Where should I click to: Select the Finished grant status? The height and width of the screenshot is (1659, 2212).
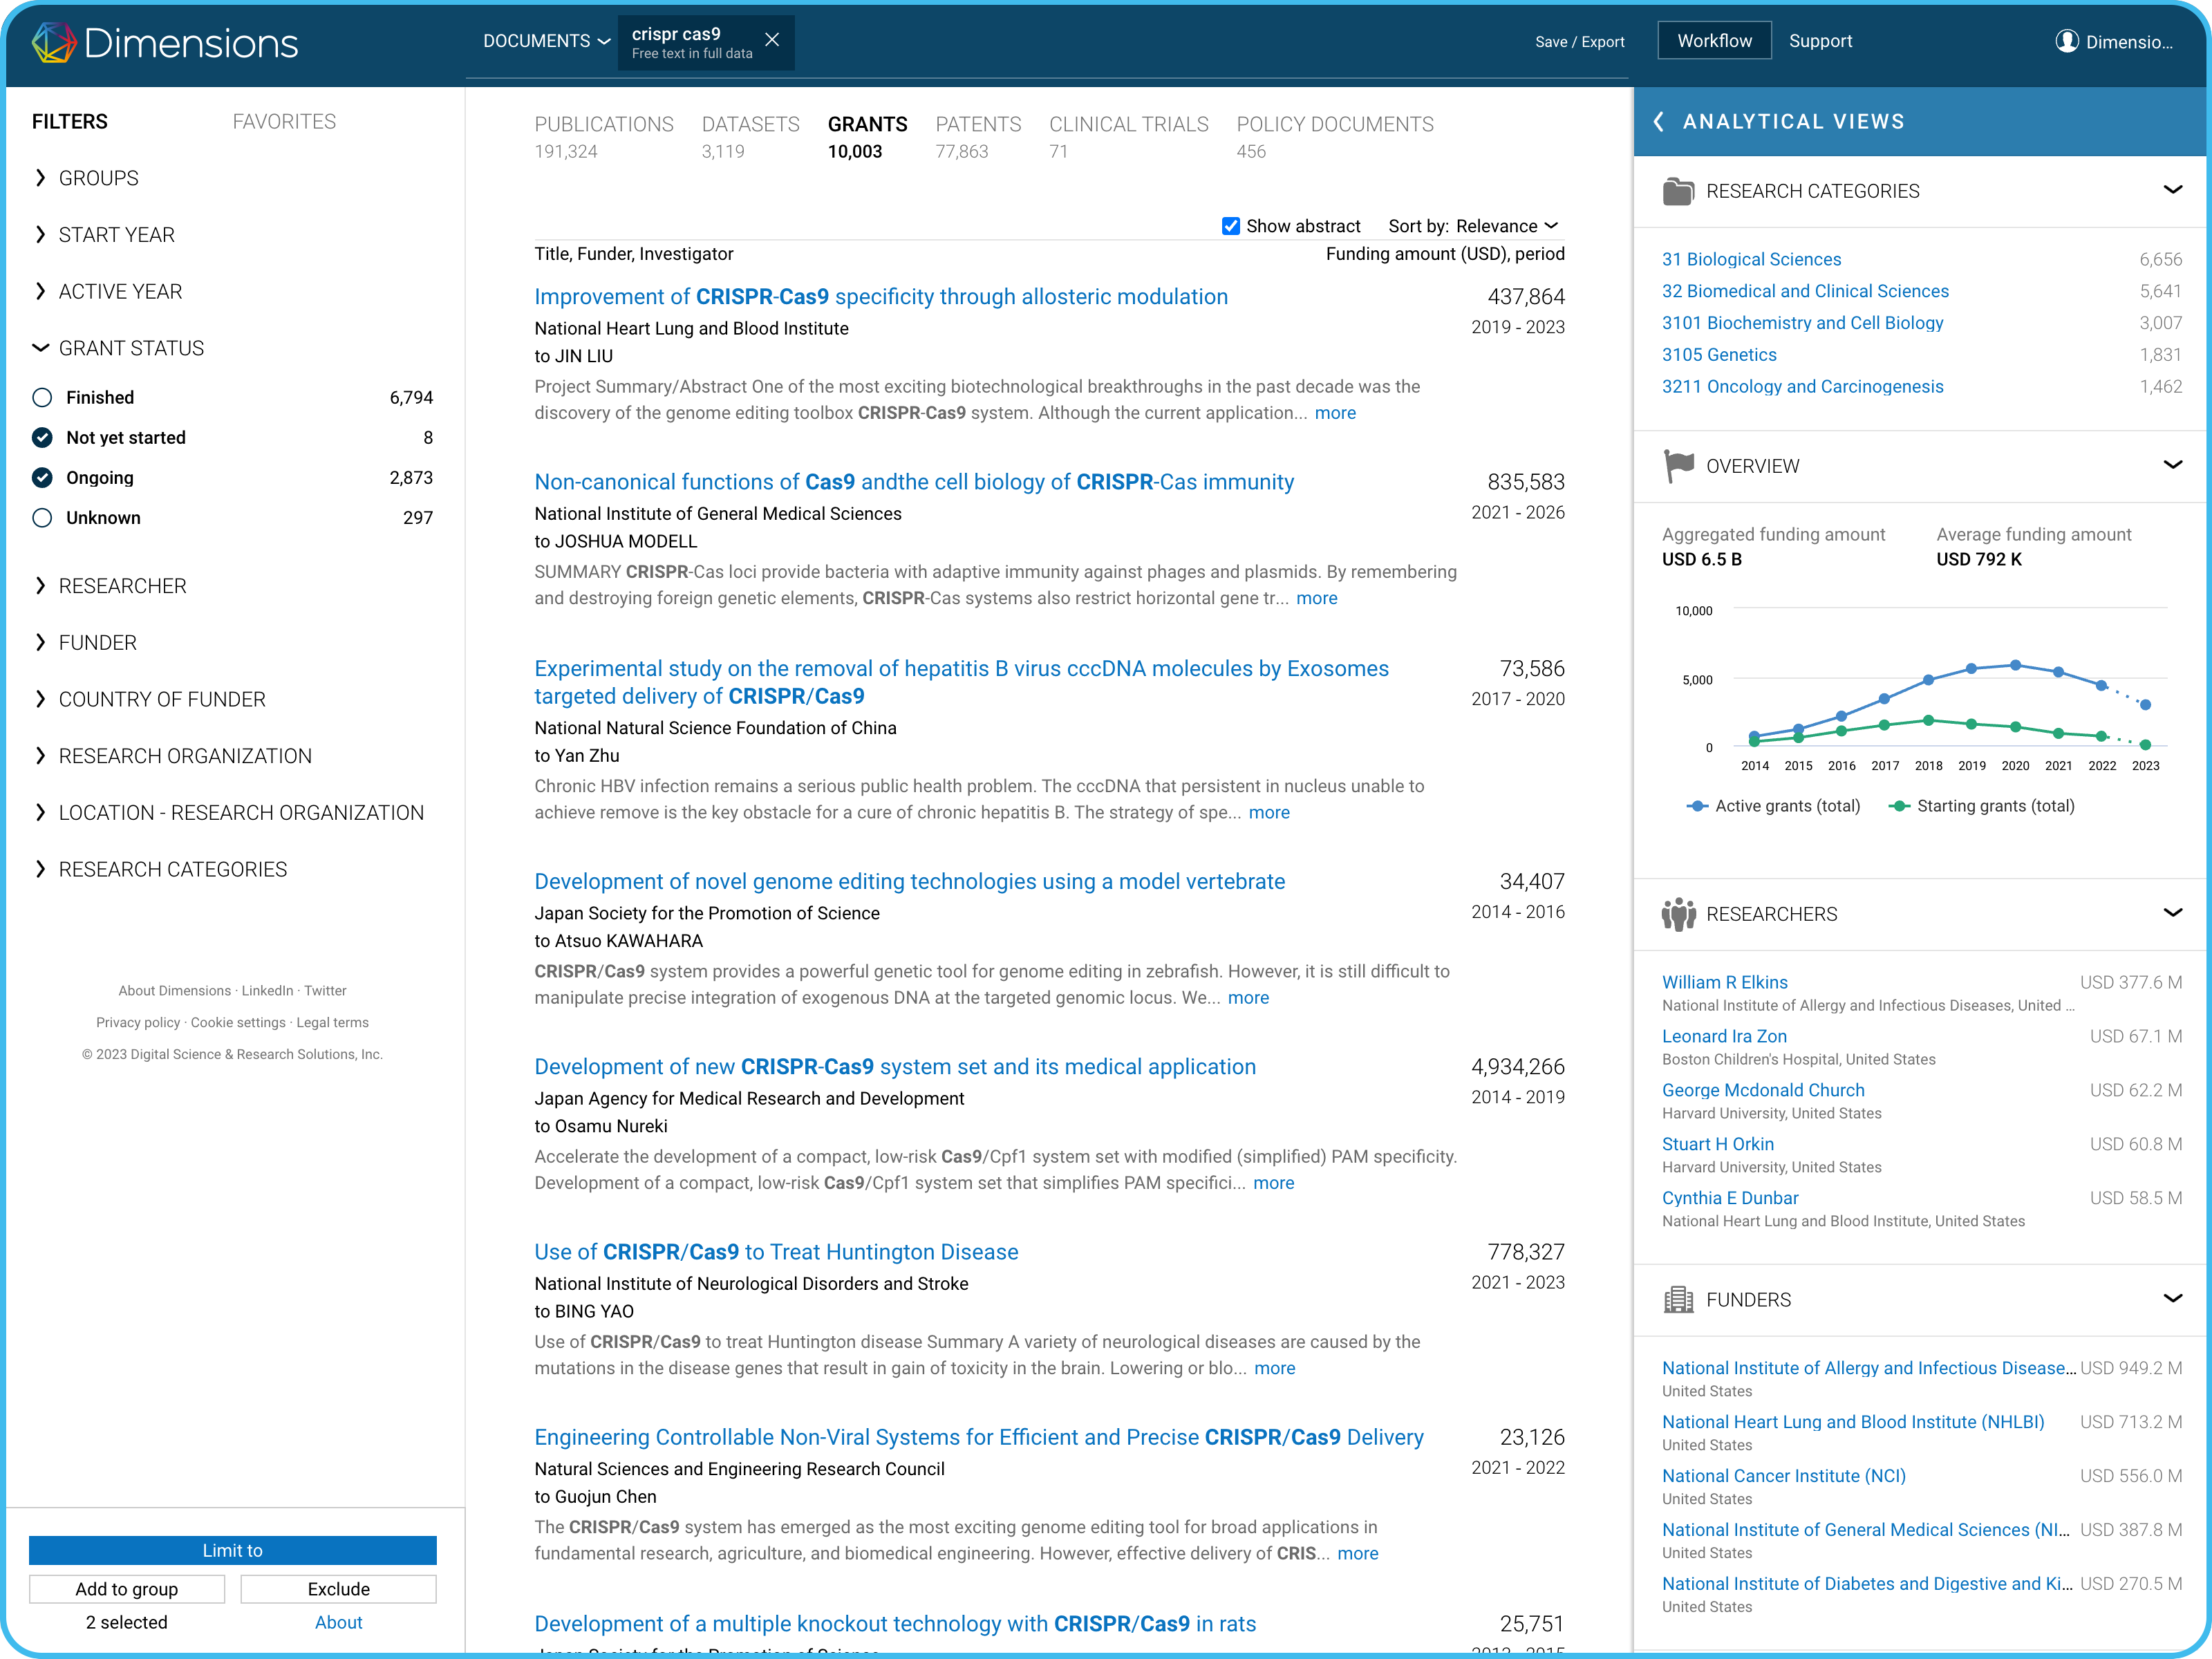coord(42,398)
